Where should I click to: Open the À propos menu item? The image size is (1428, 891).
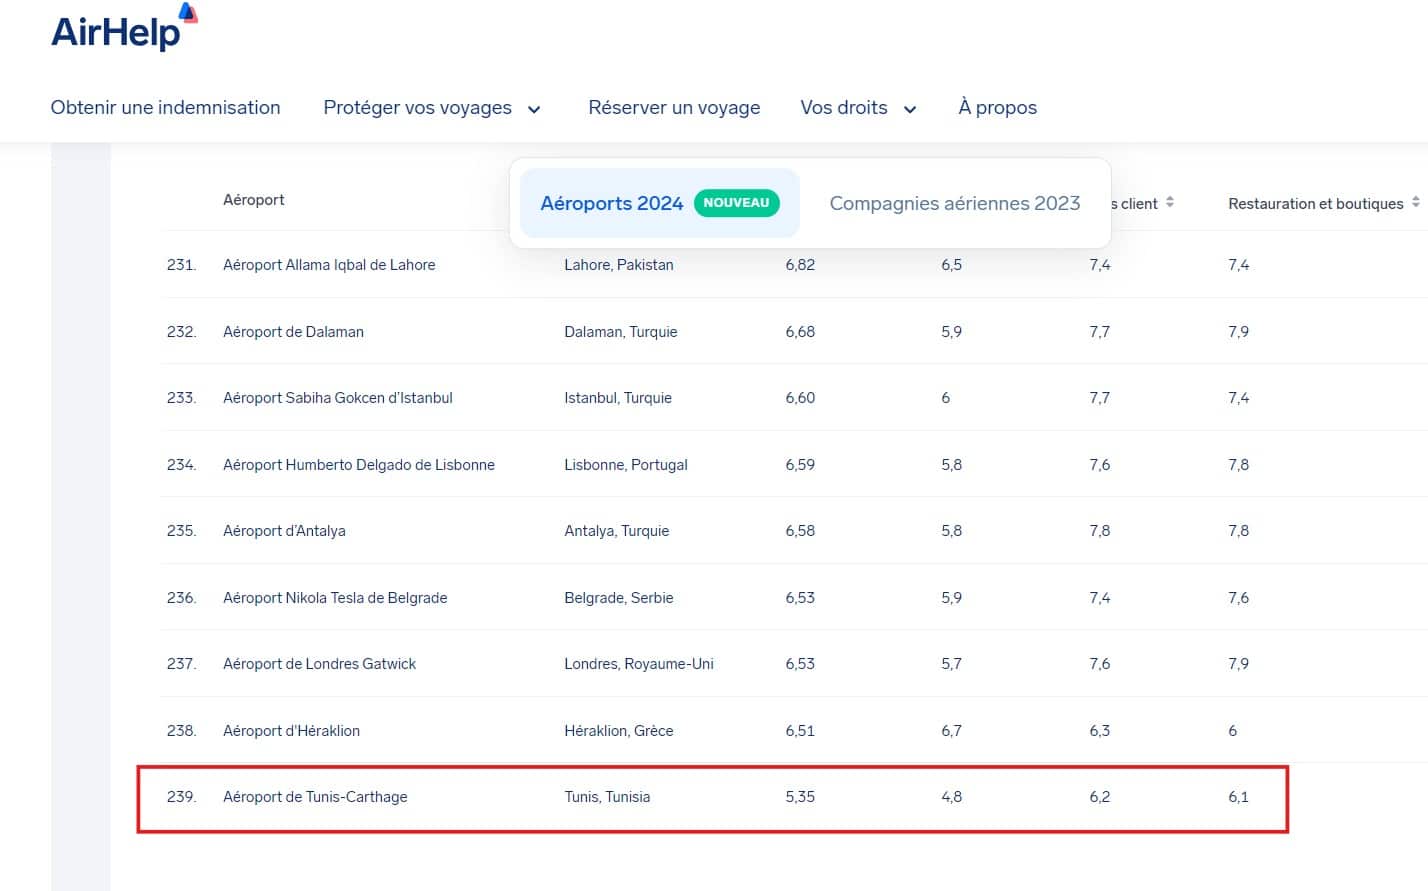997,107
